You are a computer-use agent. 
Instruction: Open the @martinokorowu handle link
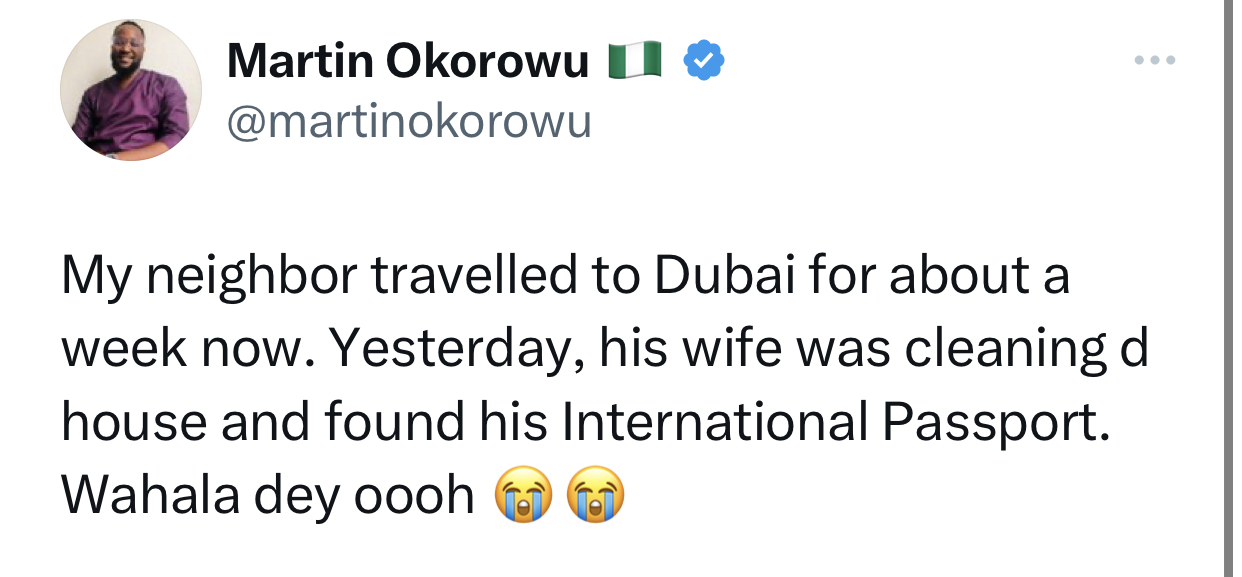(410, 122)
